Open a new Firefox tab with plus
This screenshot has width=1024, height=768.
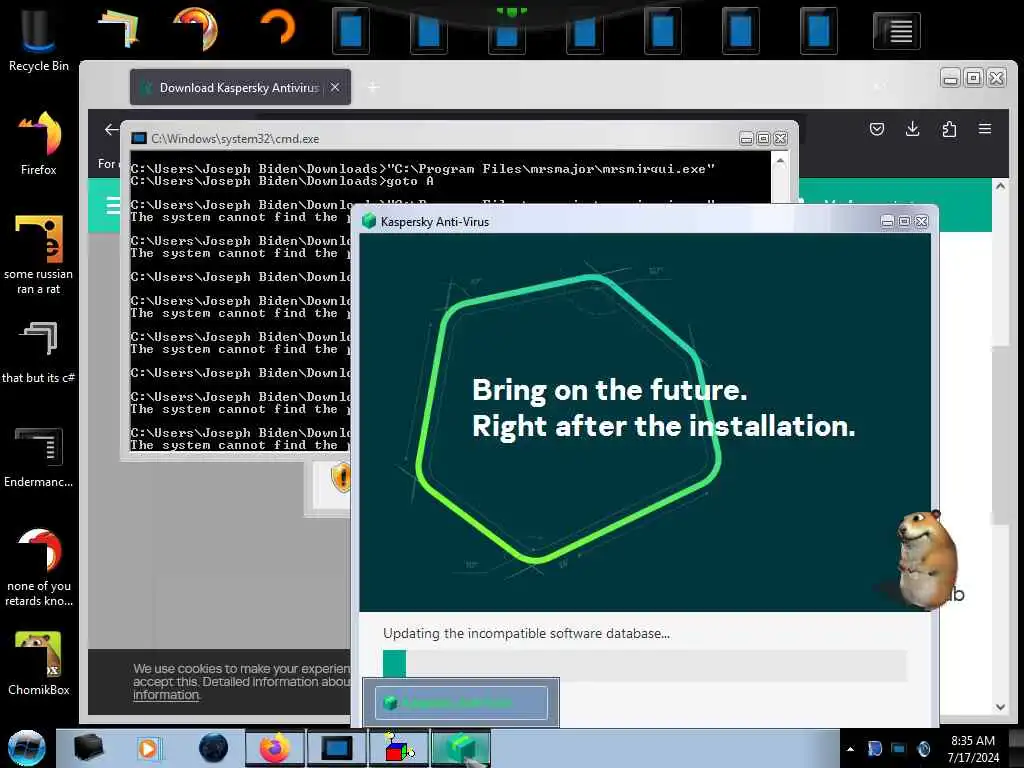click(x=373, y=87)
